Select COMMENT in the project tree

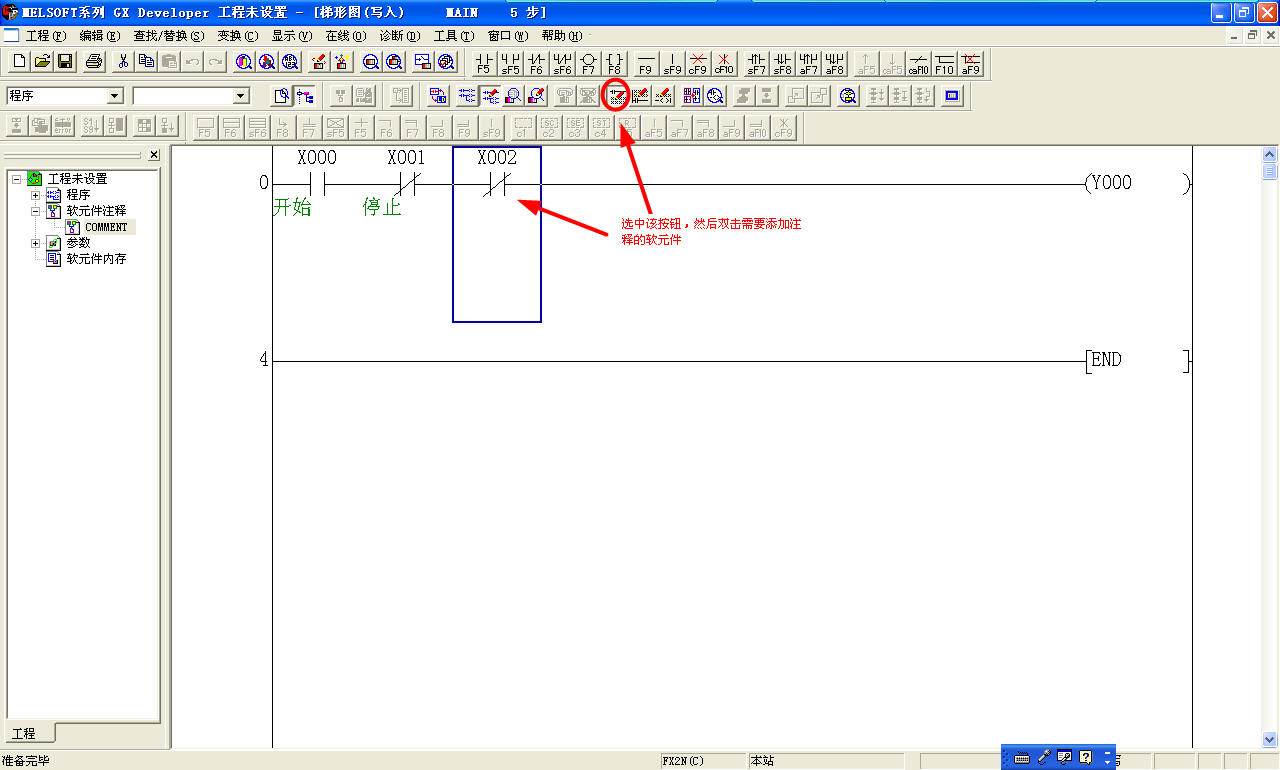(105, 227)
